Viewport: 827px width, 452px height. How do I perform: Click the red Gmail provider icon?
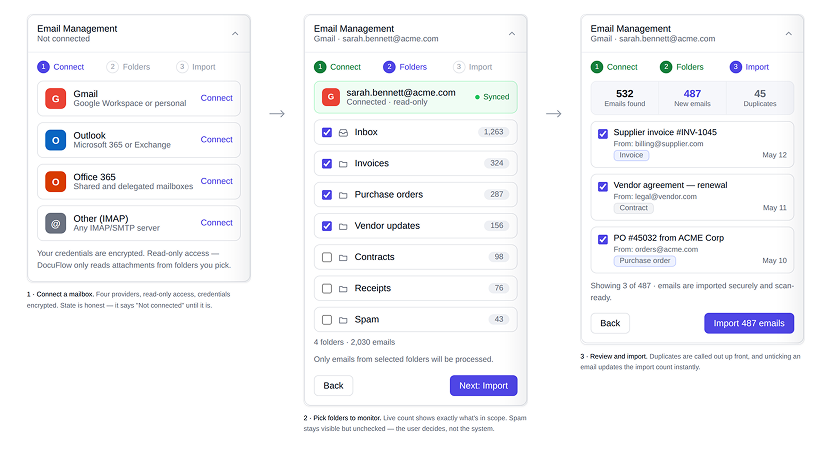[55, 99]
